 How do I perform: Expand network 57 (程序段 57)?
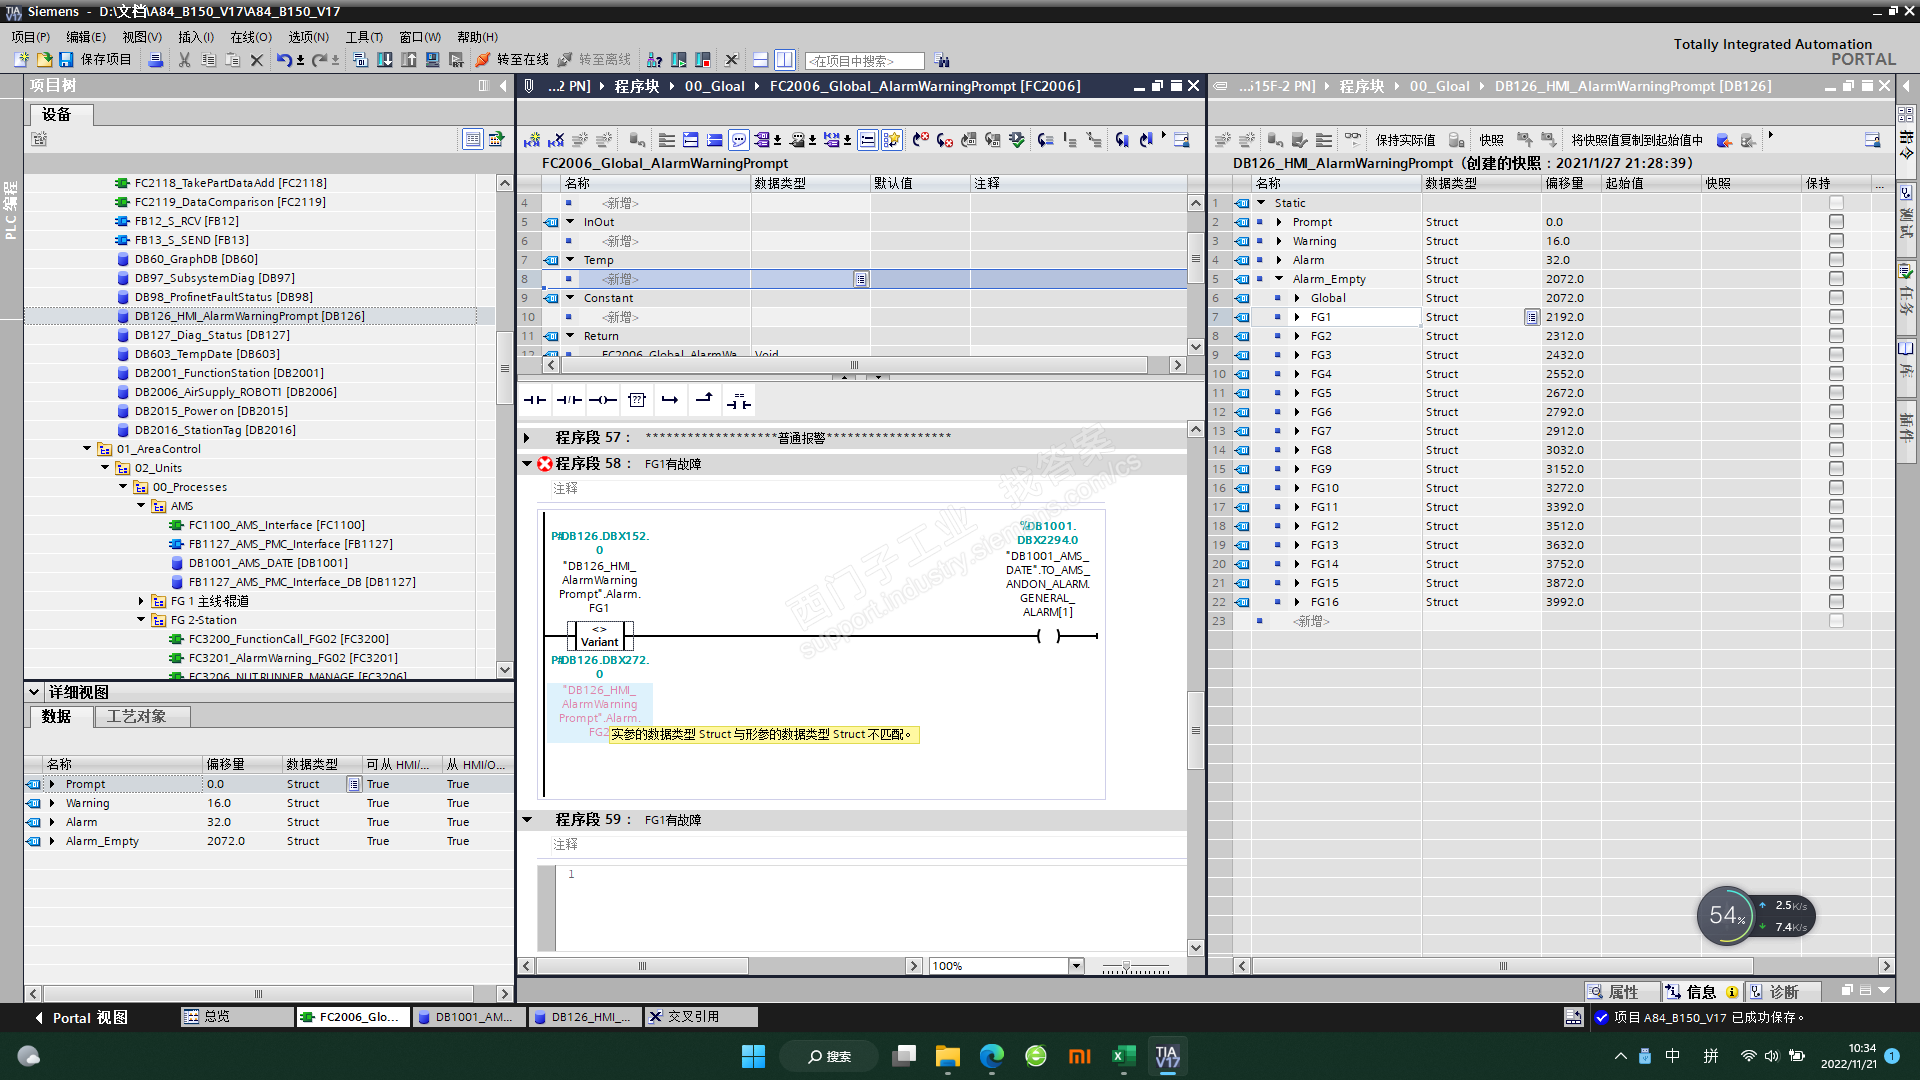[x=527, y=438]
